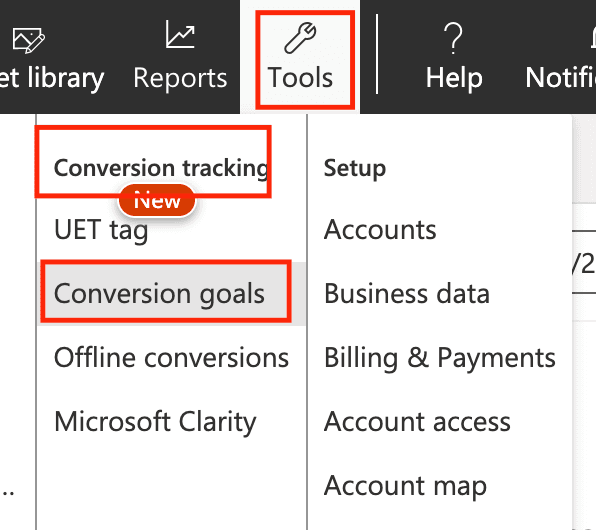This screenshot has width=596, height=530.
Task: Open the Reports label in top bar
Action: [x=180, y=78]
